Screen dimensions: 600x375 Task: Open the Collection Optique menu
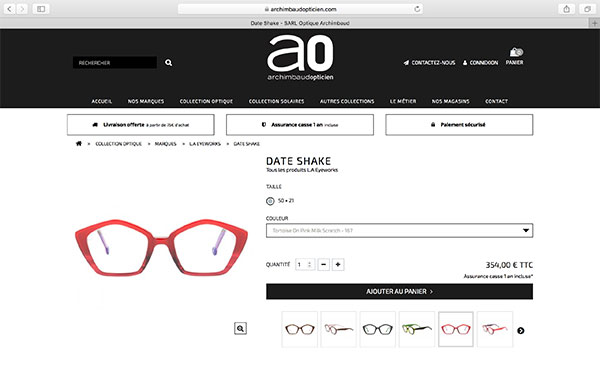tap(206, 101)
